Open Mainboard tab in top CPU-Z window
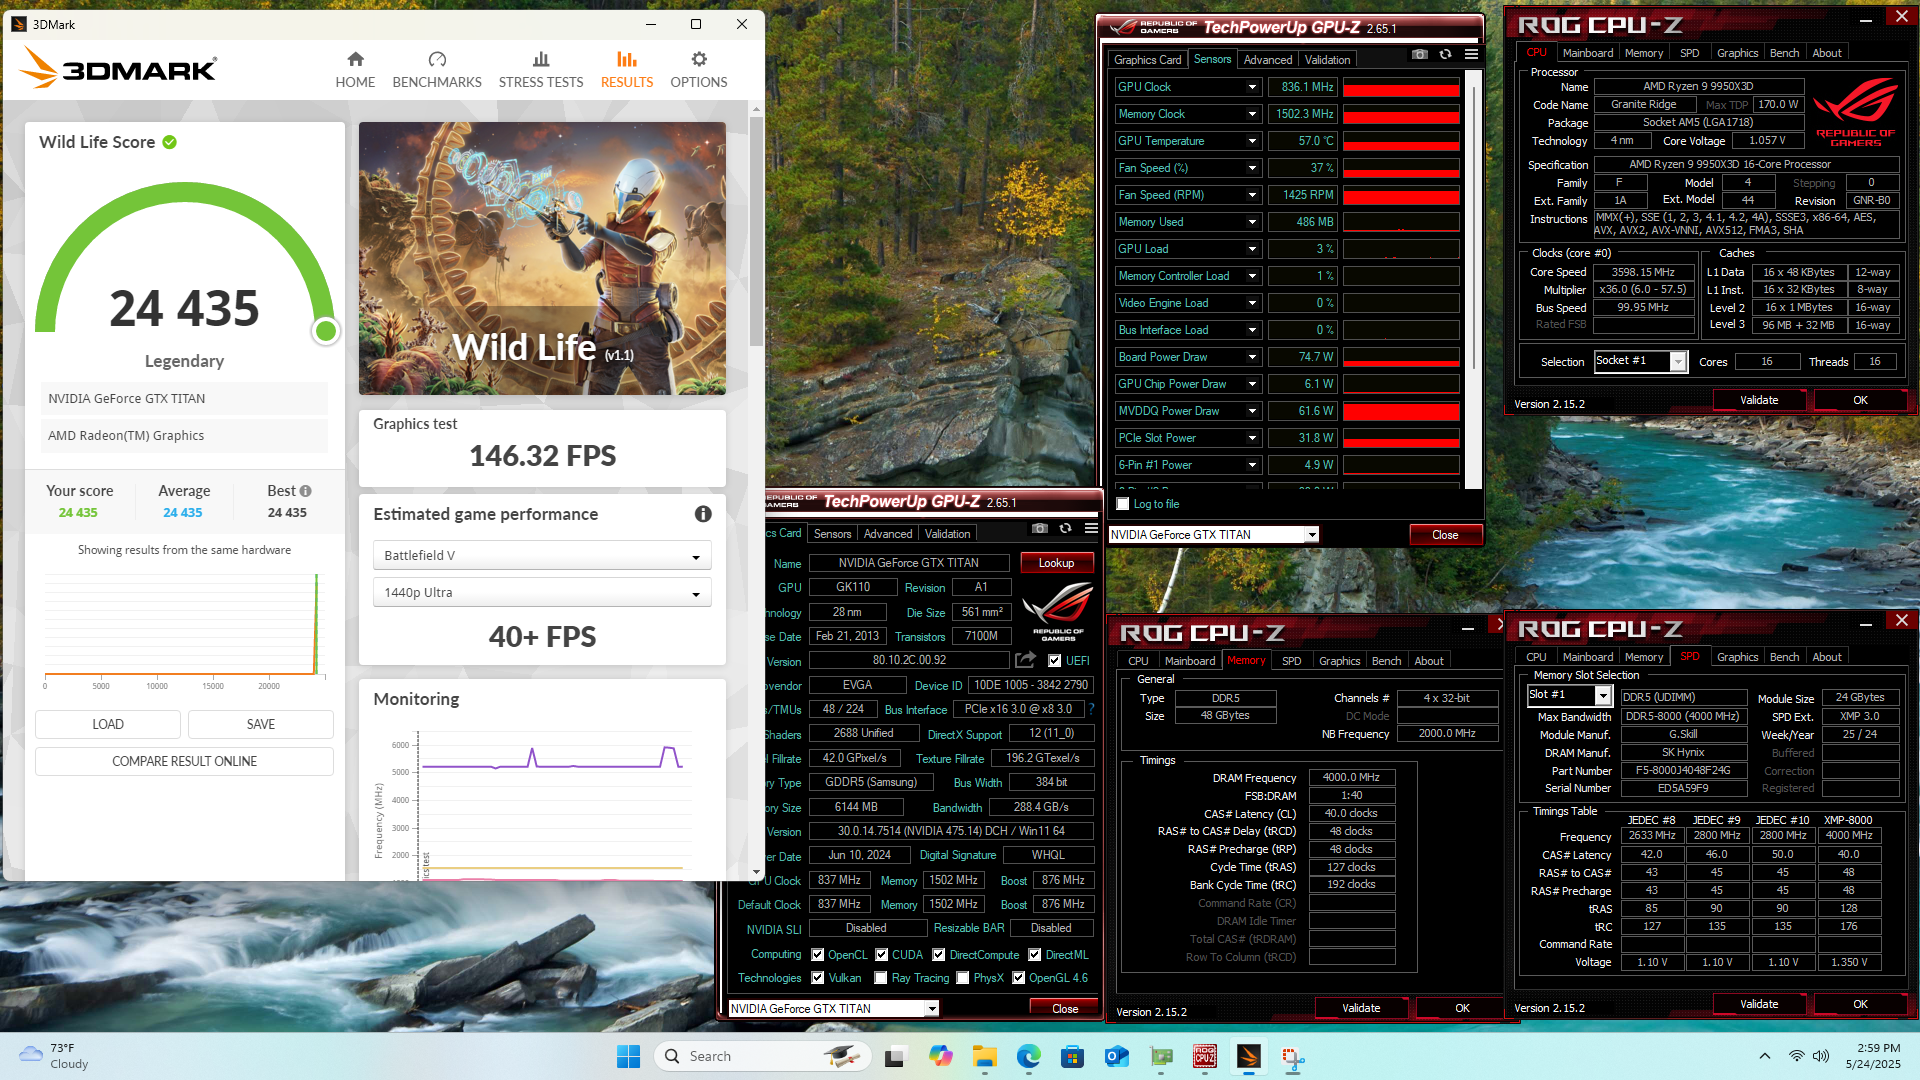 (1588, 53)
